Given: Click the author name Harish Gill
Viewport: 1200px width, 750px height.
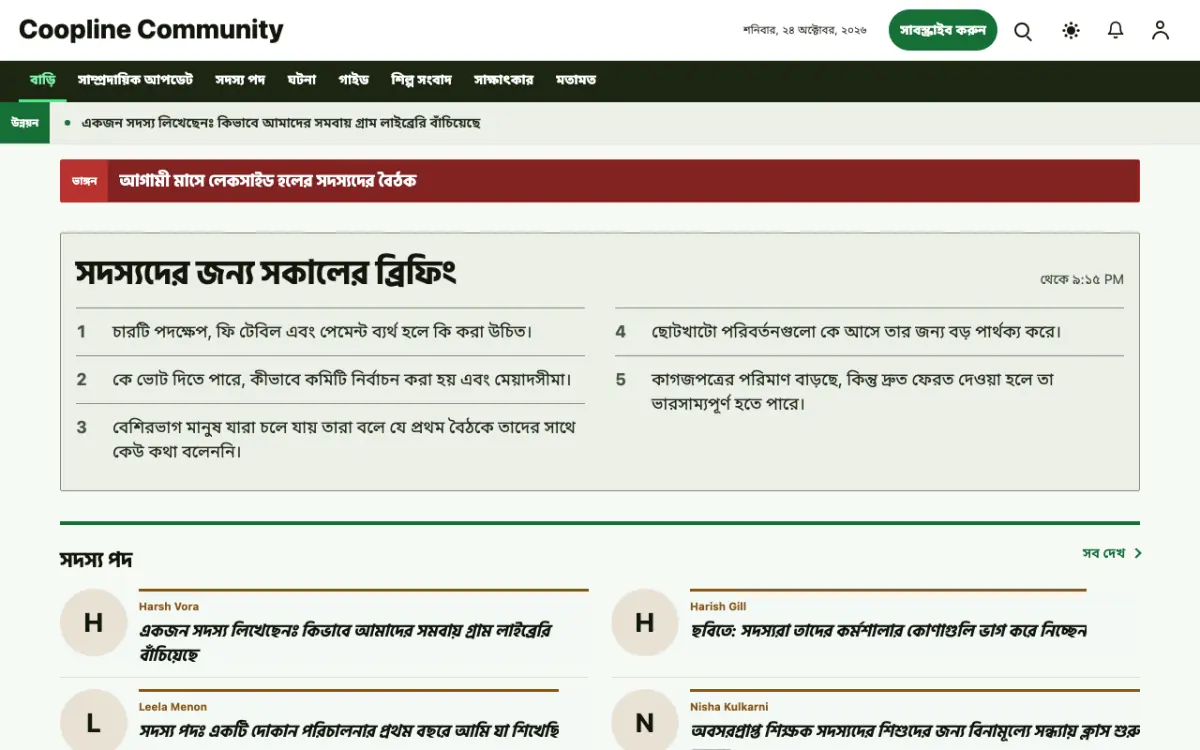Looking at the screenshot, I should point(718,607).
